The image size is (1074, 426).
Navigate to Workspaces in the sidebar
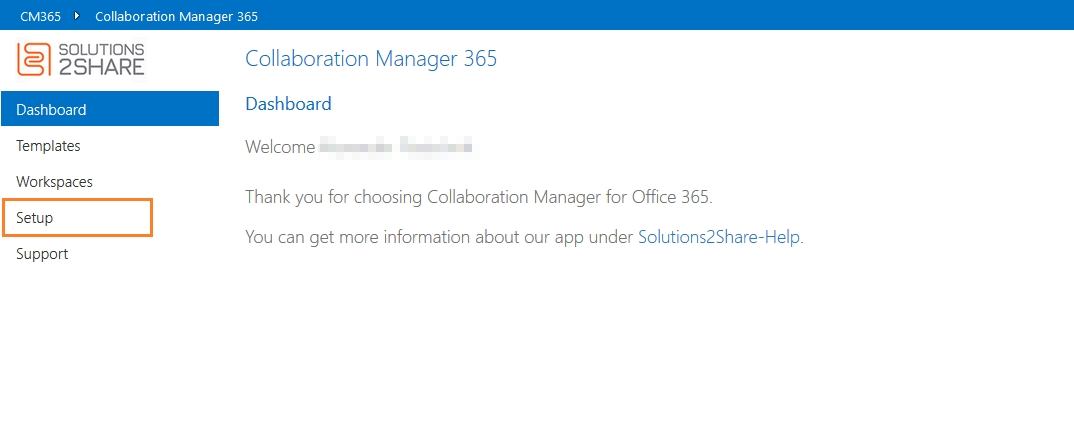point(54,182)
